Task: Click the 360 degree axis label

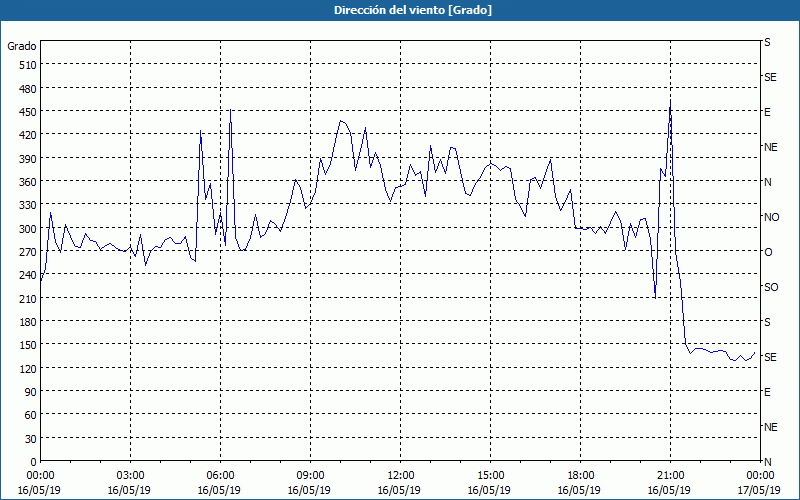Action: tap(28, 182)
